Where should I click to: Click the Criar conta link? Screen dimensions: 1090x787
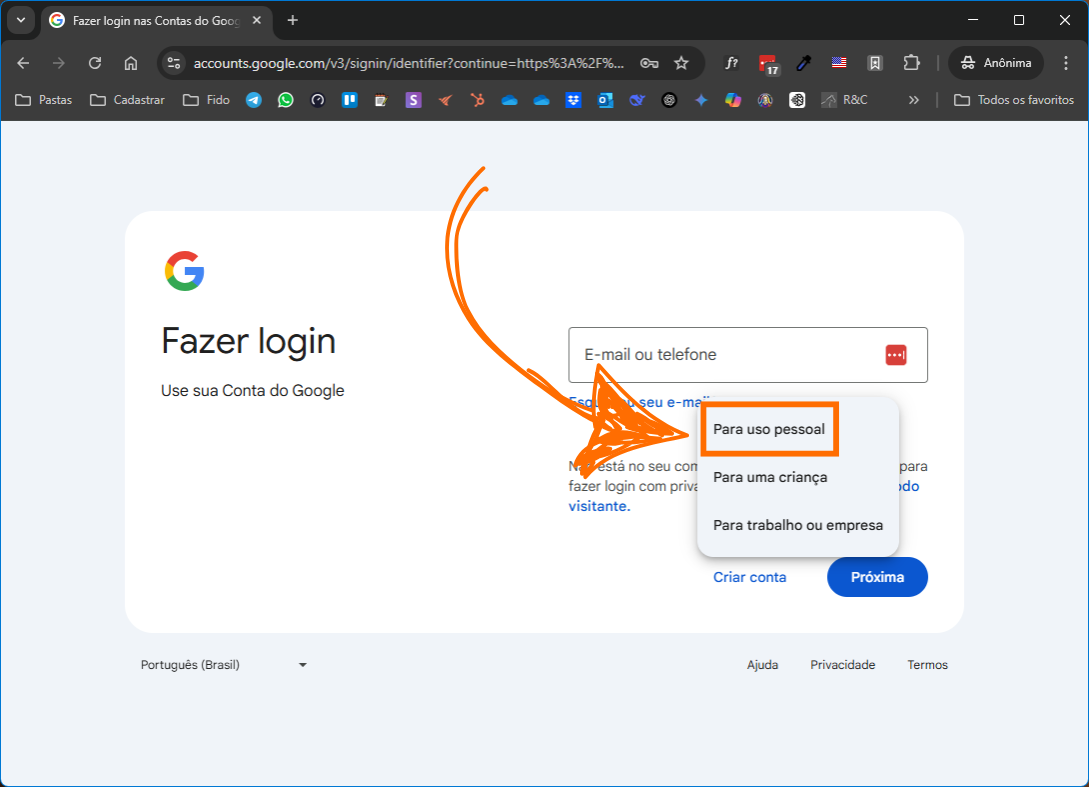(x=749, y=577)
